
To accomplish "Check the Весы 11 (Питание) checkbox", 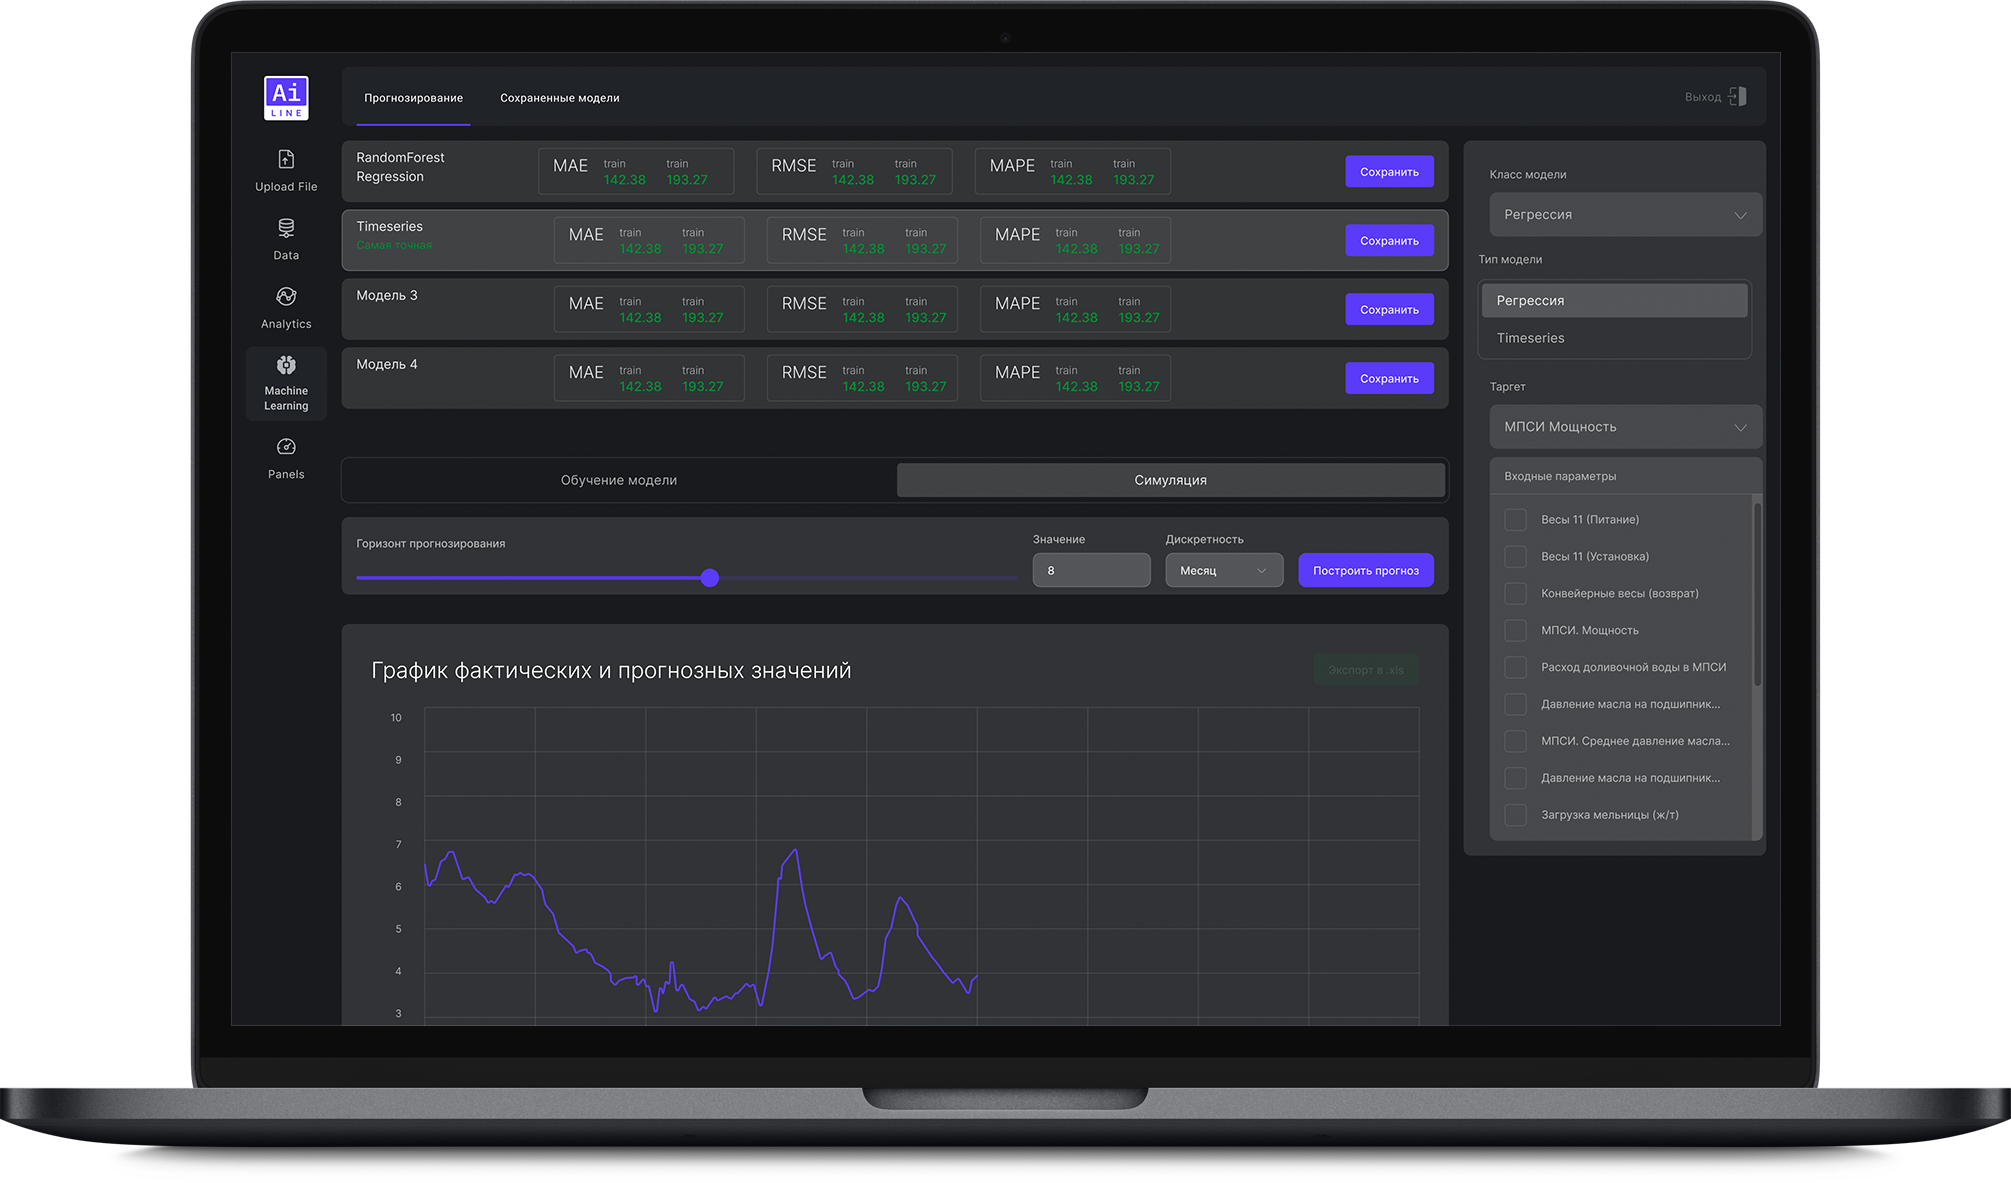I will click(x=1515, y=520).
